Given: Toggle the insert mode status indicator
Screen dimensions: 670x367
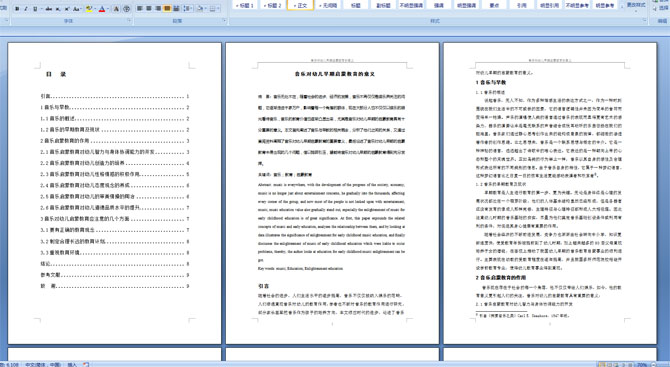Looking at the screenshot, I should point(72,365).
